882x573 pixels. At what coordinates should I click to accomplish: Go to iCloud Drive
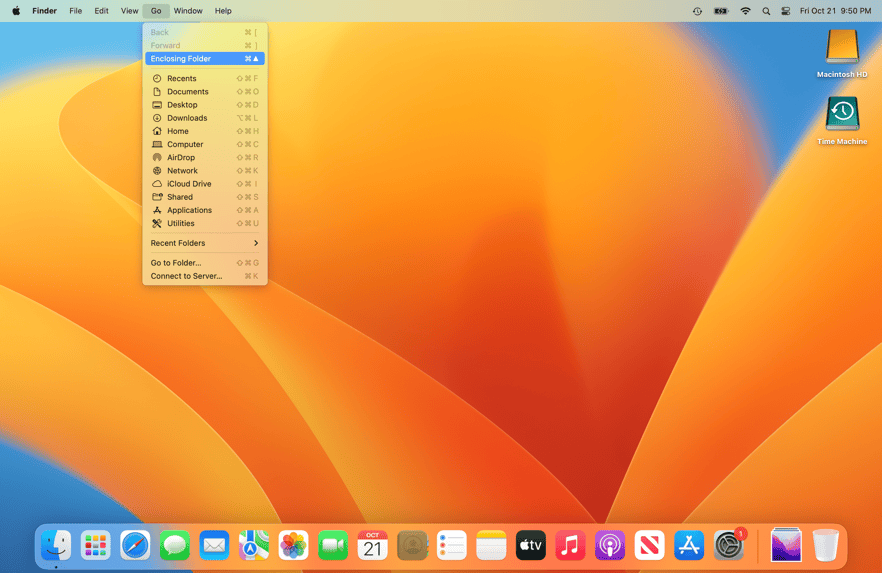pos(205,184)
